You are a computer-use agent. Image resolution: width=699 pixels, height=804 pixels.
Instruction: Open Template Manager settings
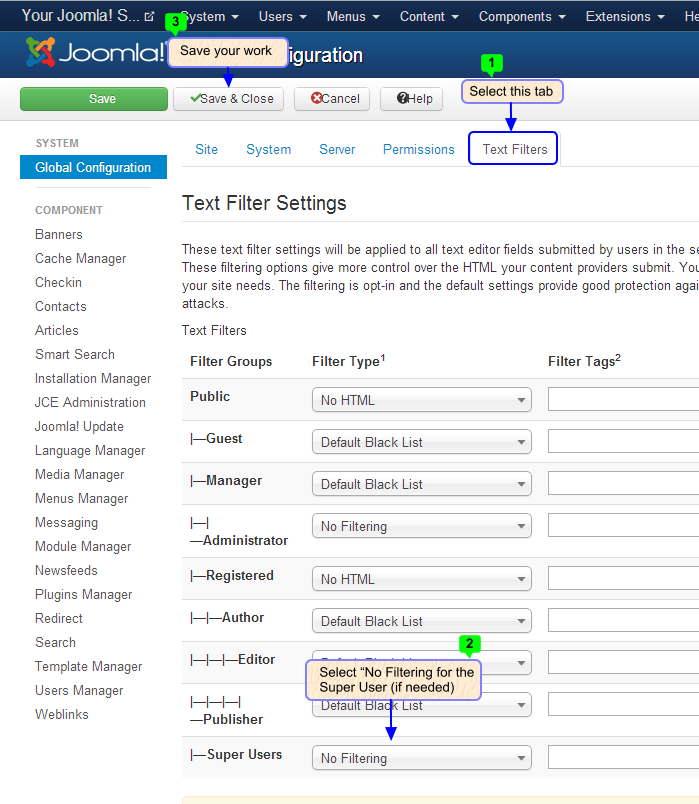pyautogui.click(x=88, y=667)
